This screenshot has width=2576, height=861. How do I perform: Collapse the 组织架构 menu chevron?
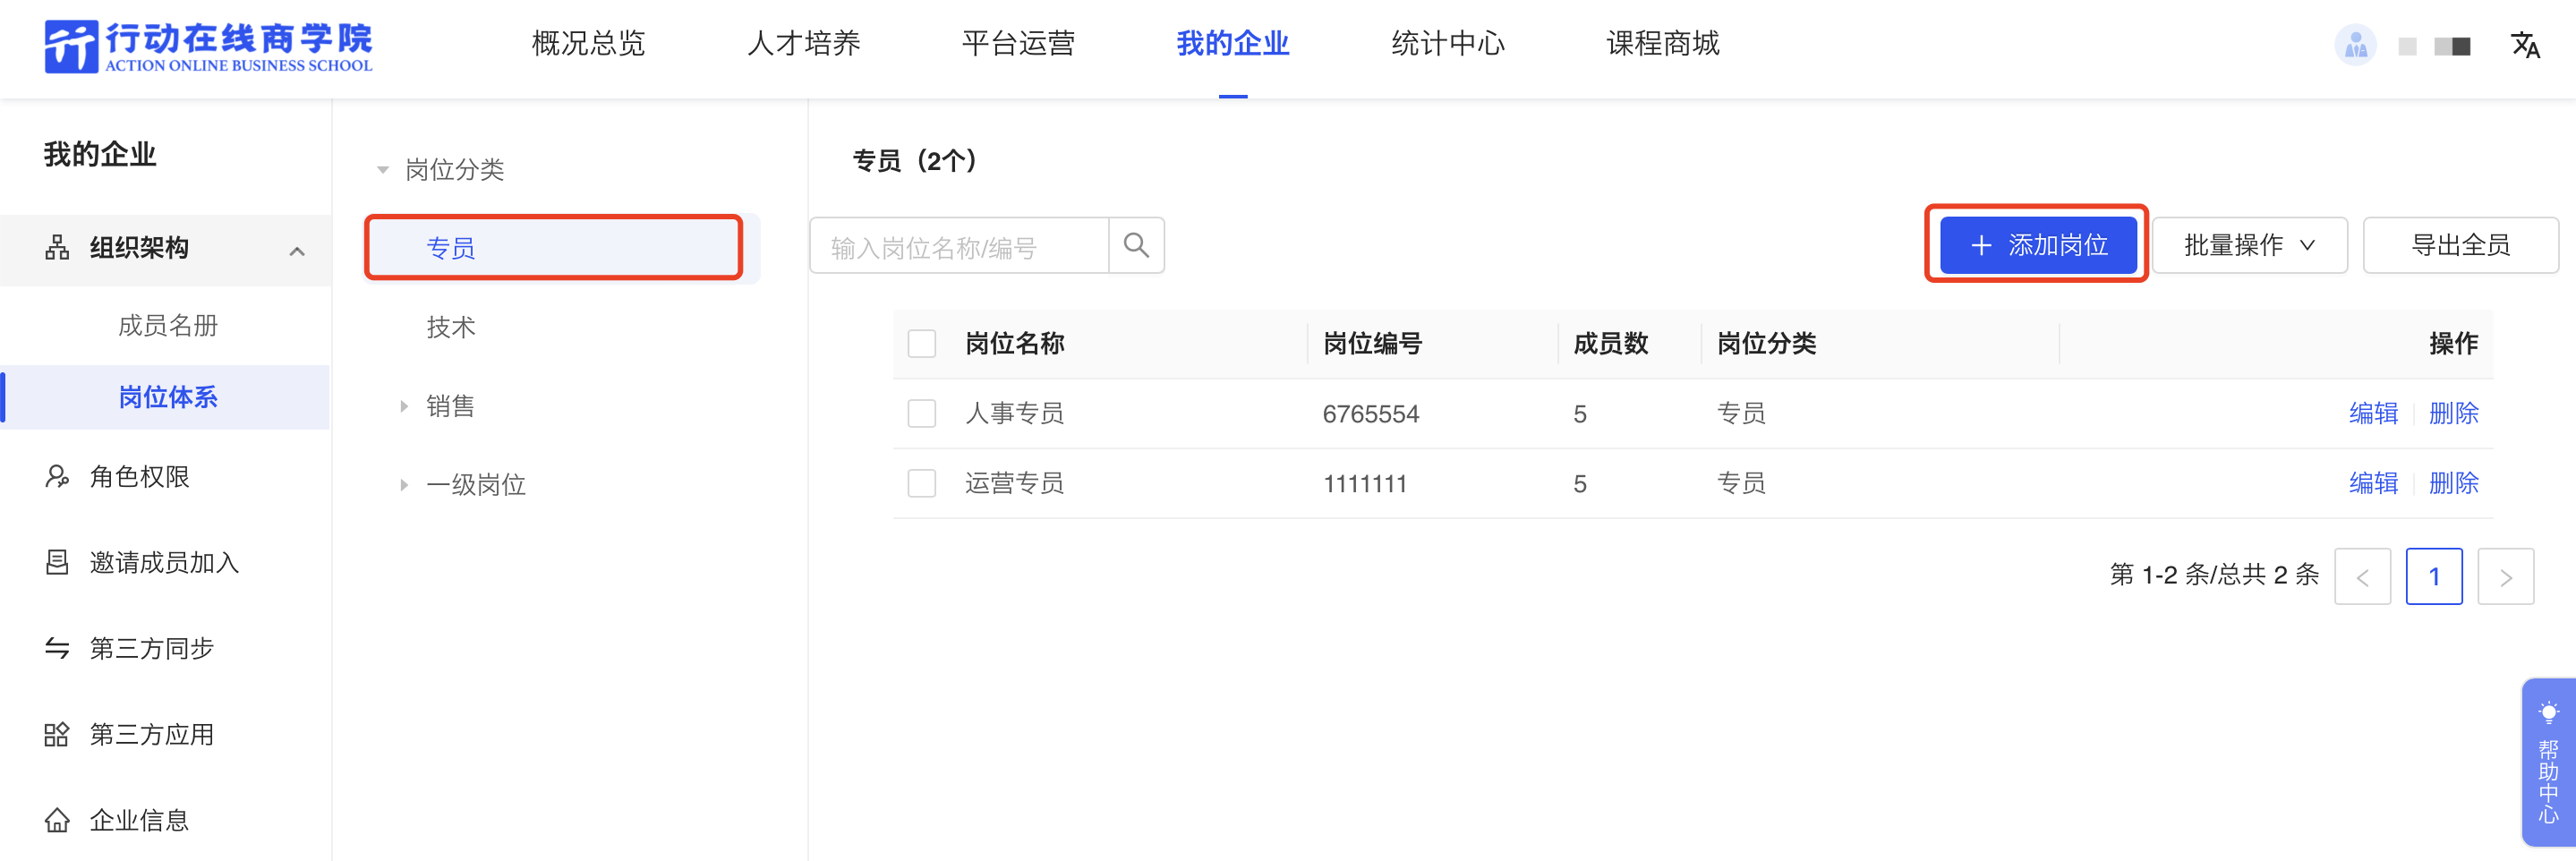pos(297,251)
